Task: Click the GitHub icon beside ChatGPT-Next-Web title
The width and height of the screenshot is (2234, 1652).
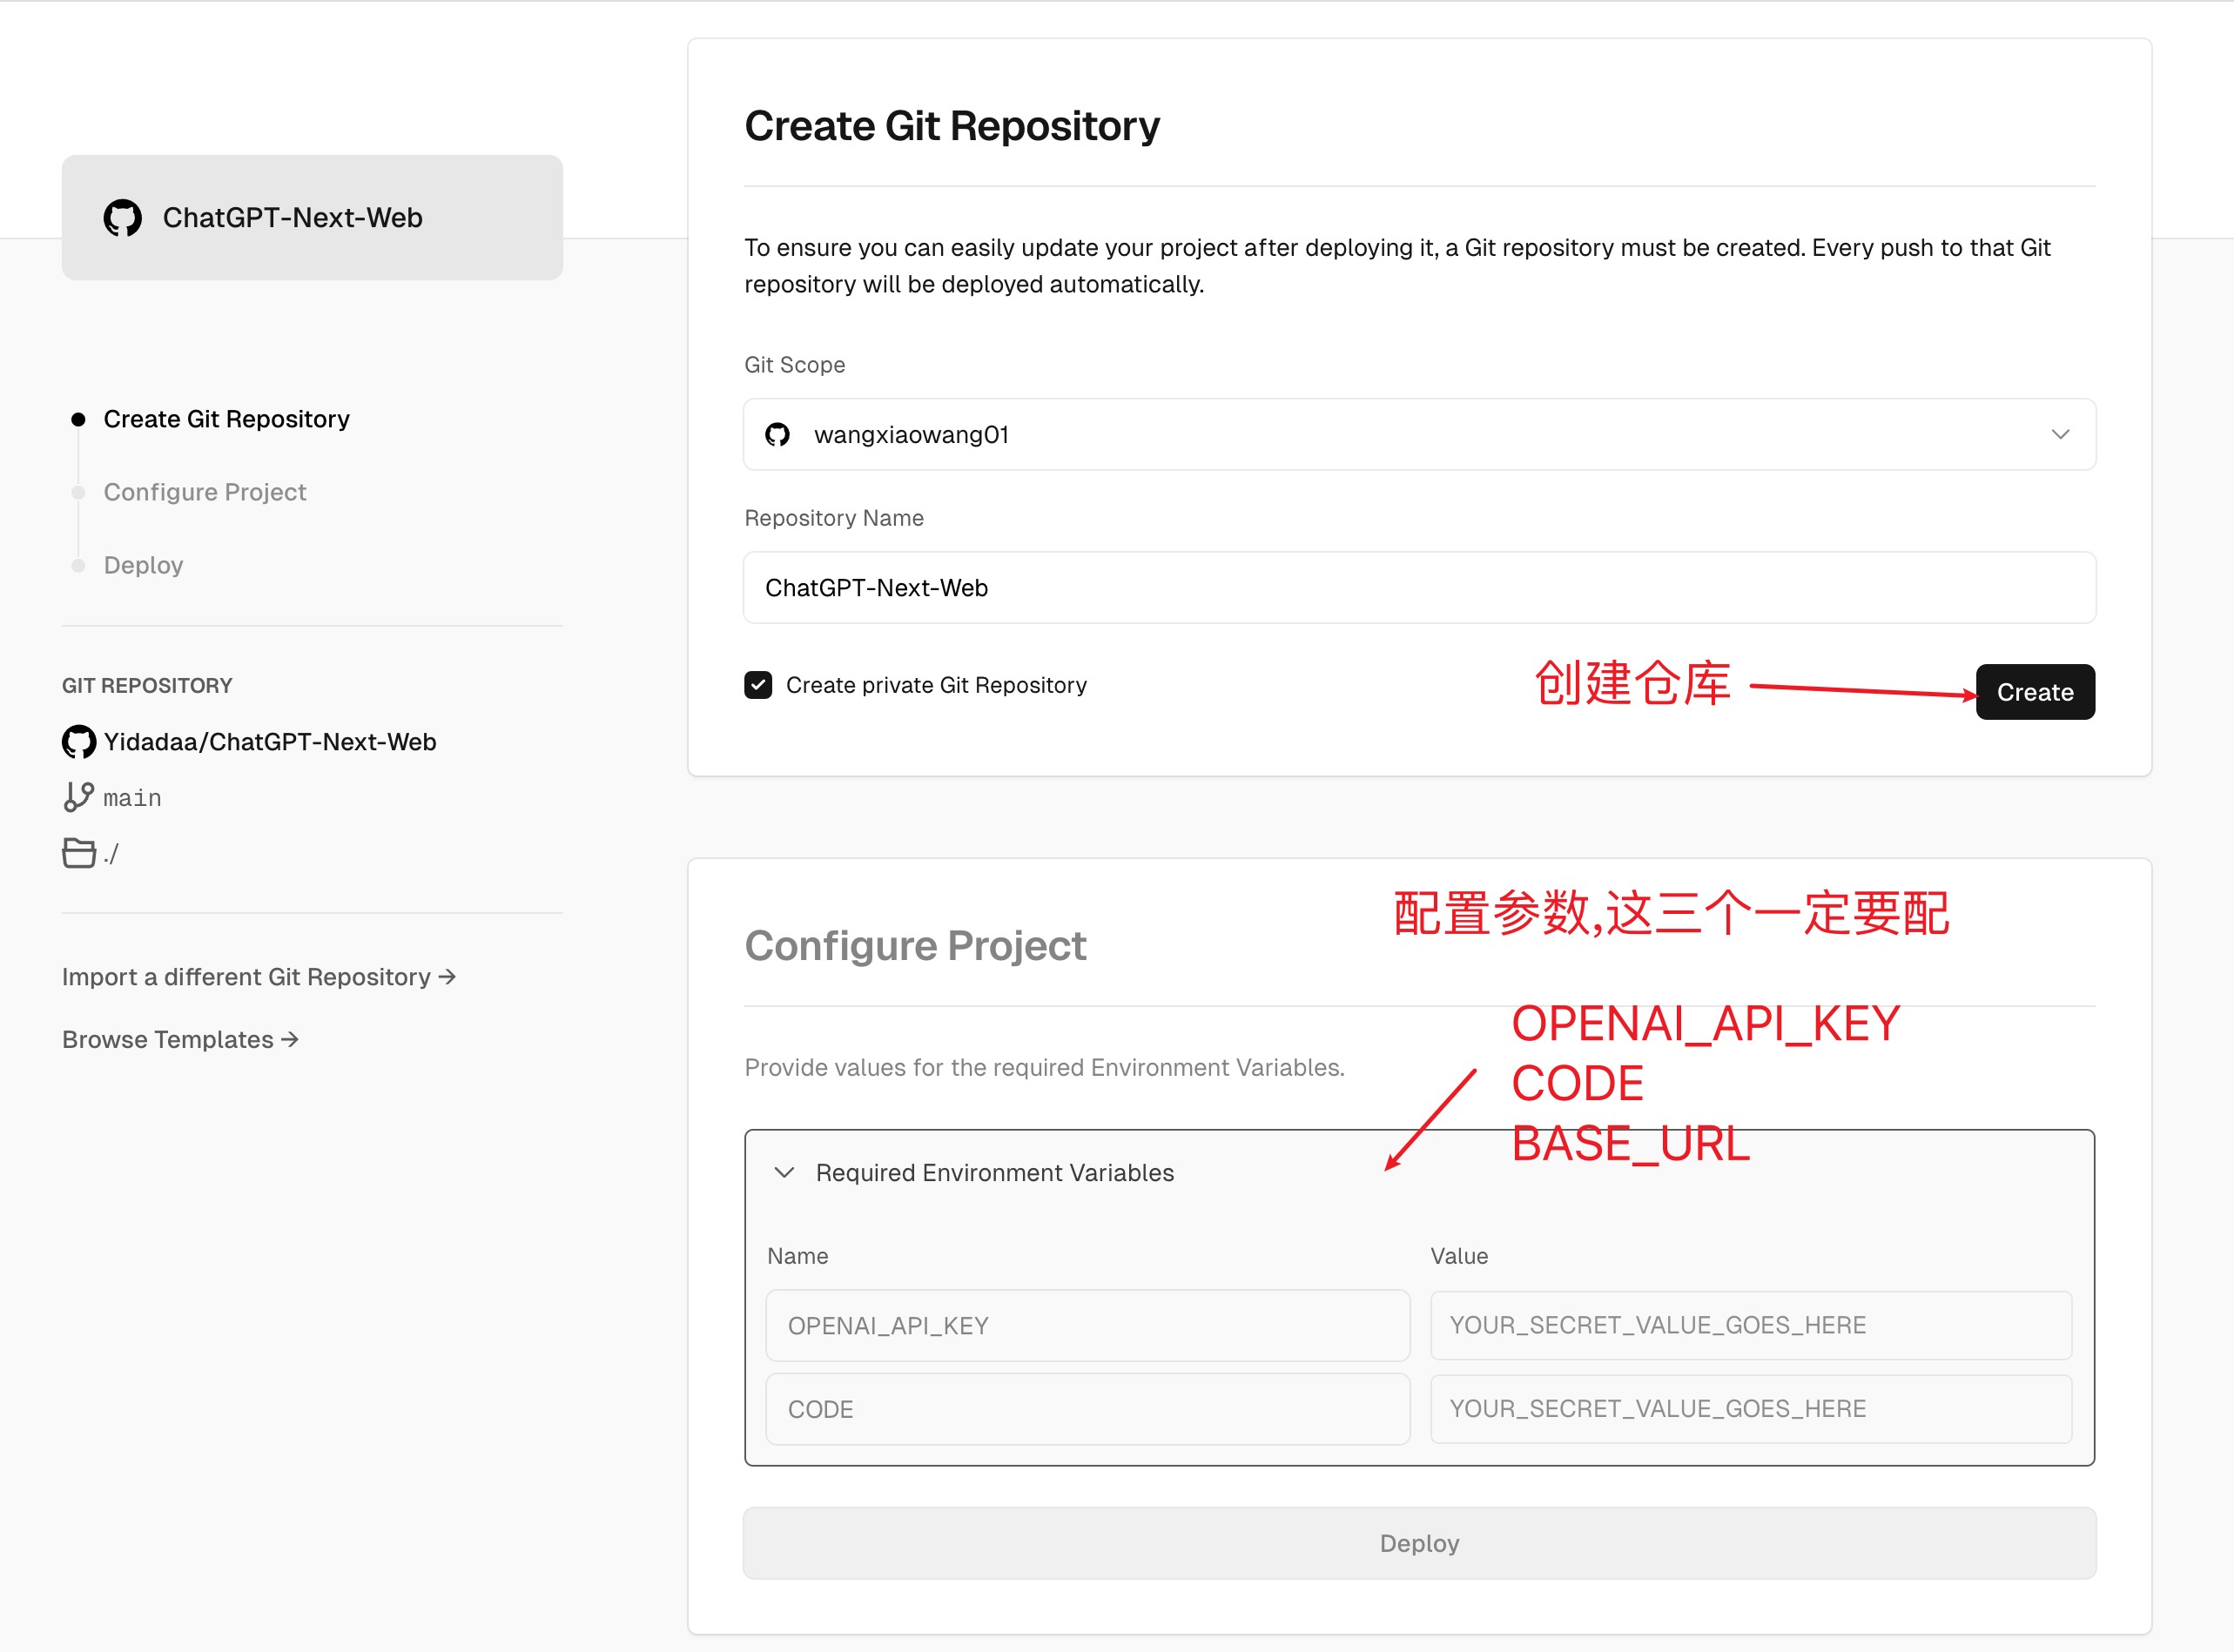Action: click(123, 218)
